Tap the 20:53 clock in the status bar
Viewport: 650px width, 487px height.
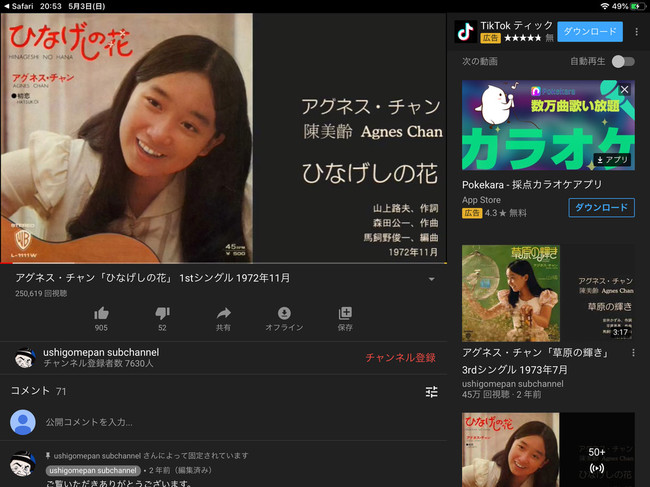point(51,6)
